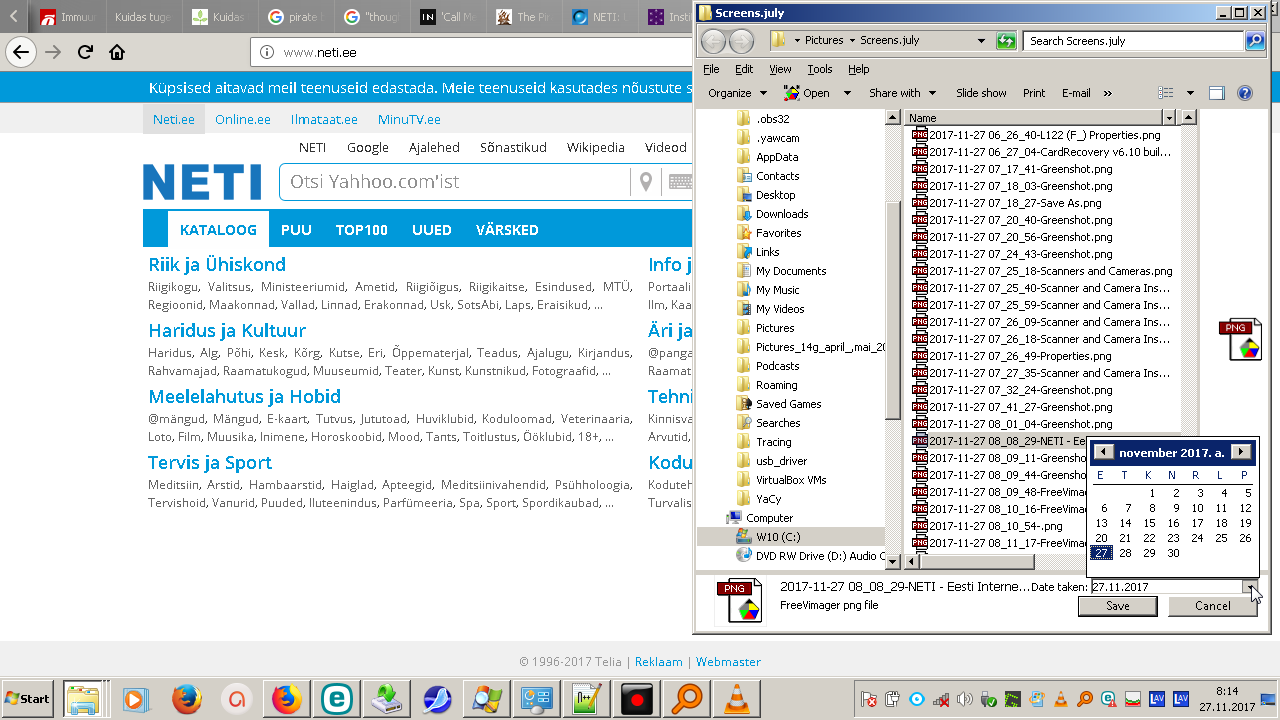1280x720 pixels.
Task: Click the green refresh button beside the address bar
Action: pyautogui.click(x=1006, y=41)
